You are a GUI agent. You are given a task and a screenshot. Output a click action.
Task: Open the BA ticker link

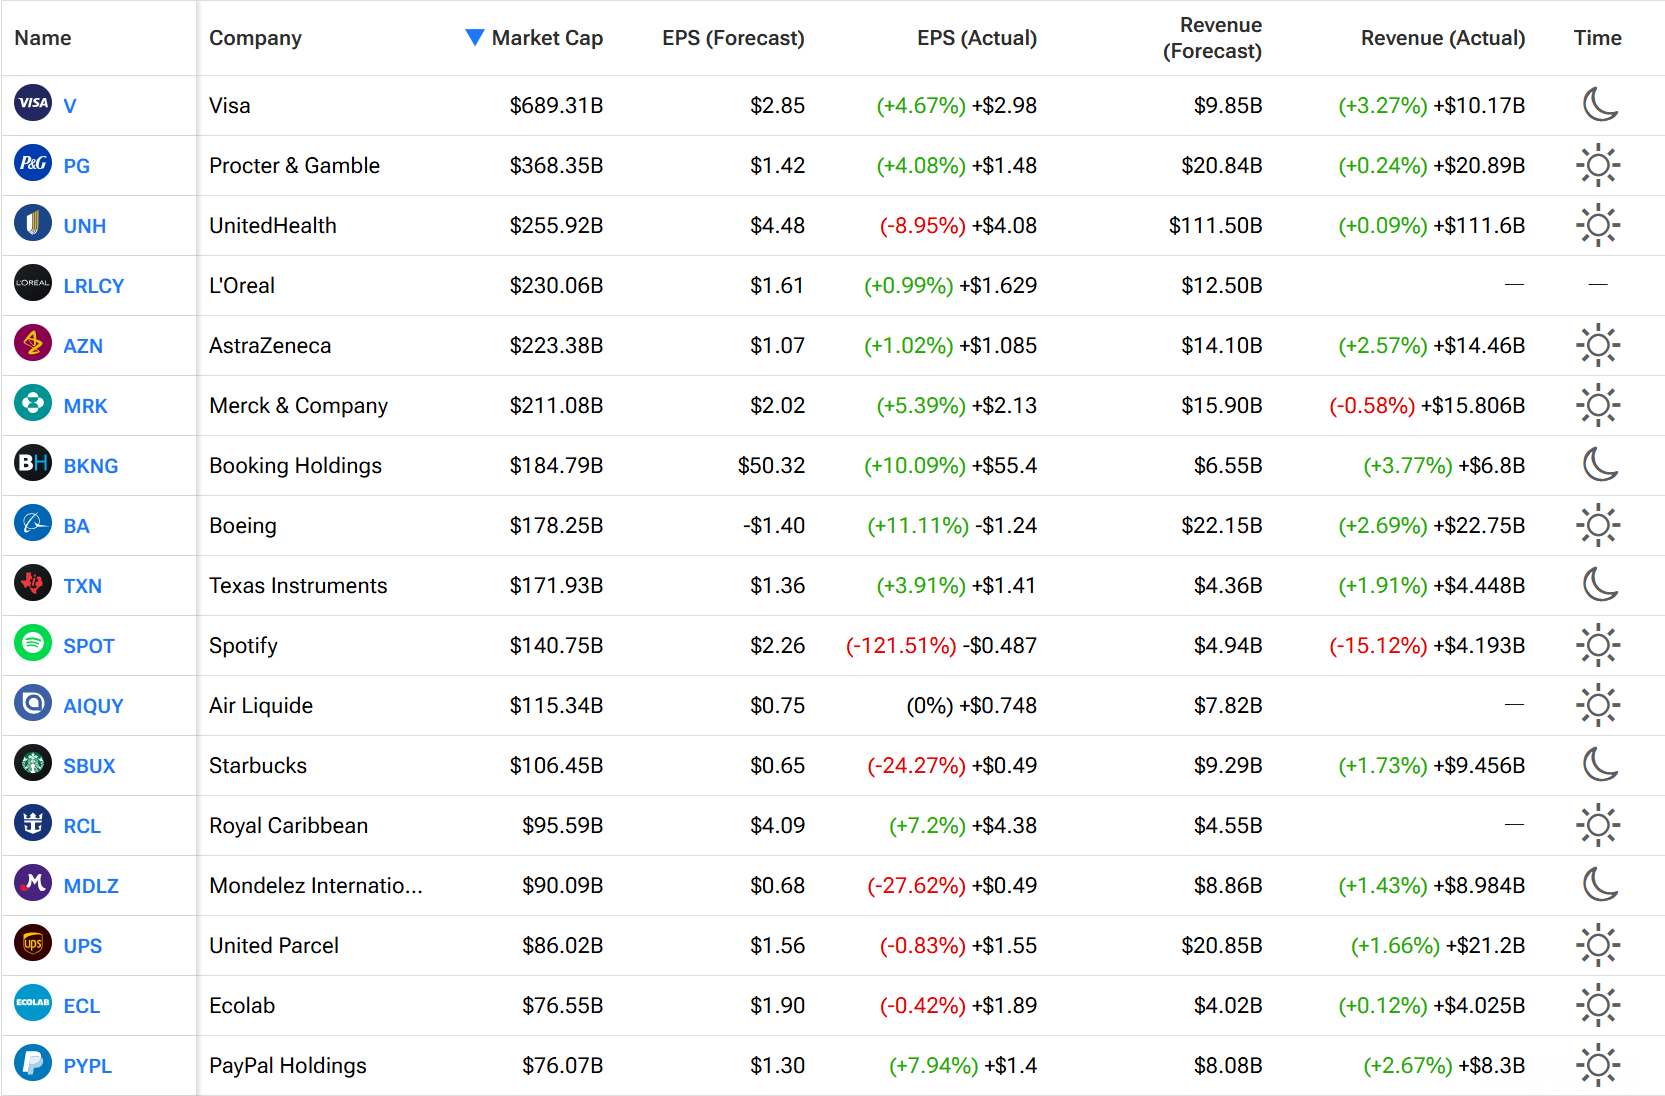[77, 526]
